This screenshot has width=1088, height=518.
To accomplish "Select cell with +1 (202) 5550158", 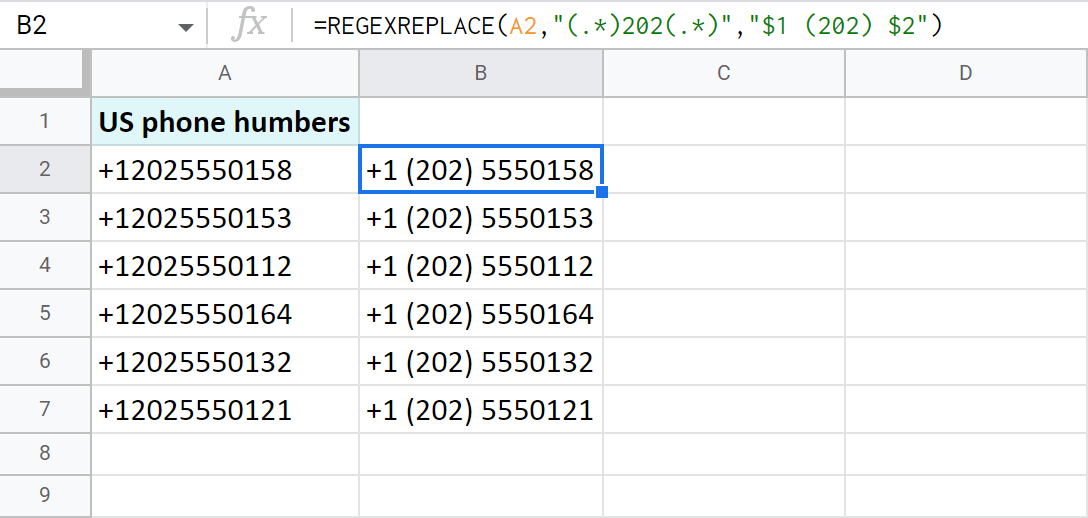I will click(481, 169).
